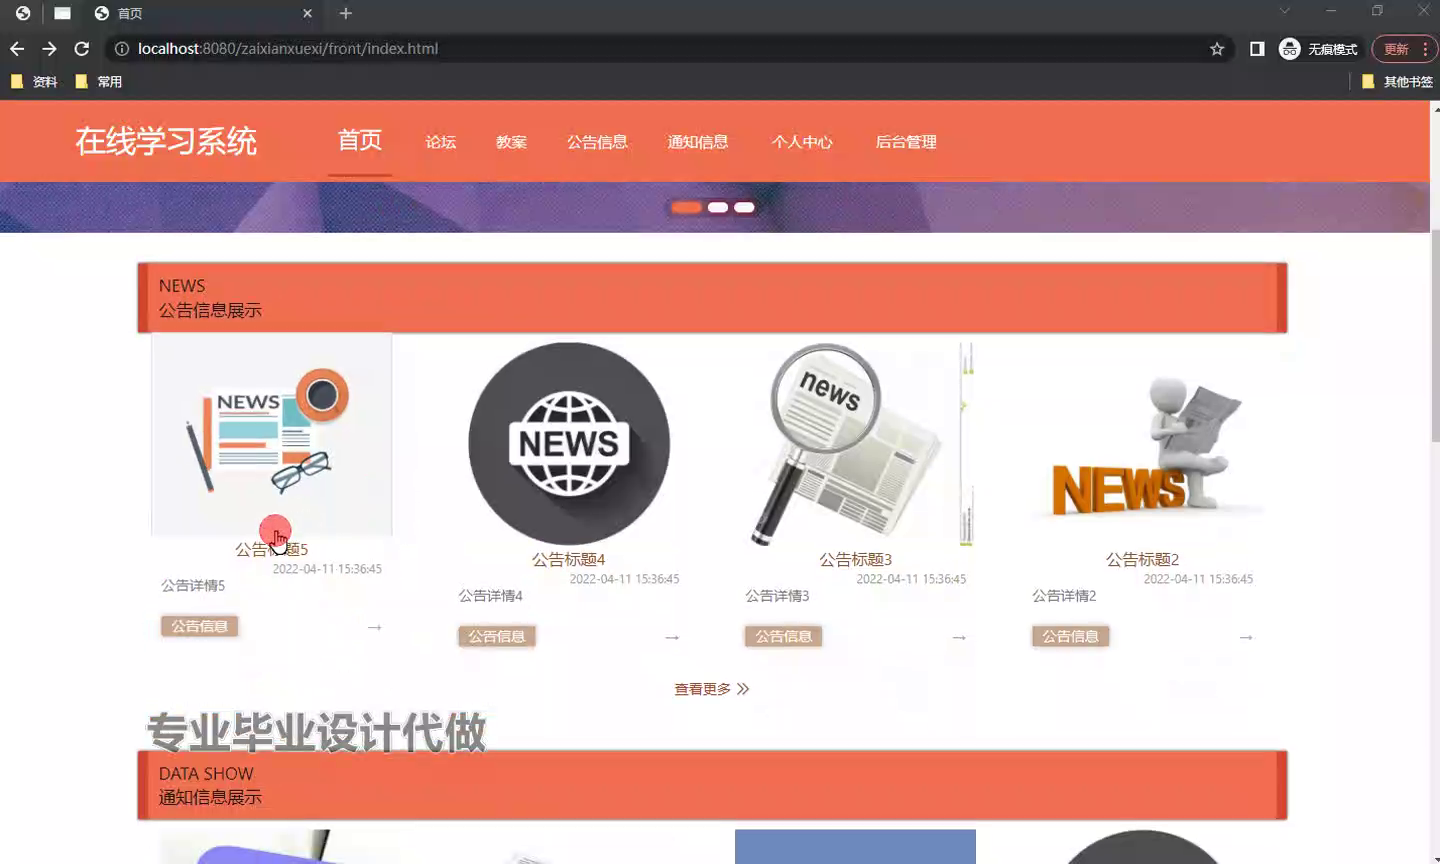Select the second carousel indicator dot
Image resolution: width=1440 pixels, height=864 pixels.
(x=717, y=207)
